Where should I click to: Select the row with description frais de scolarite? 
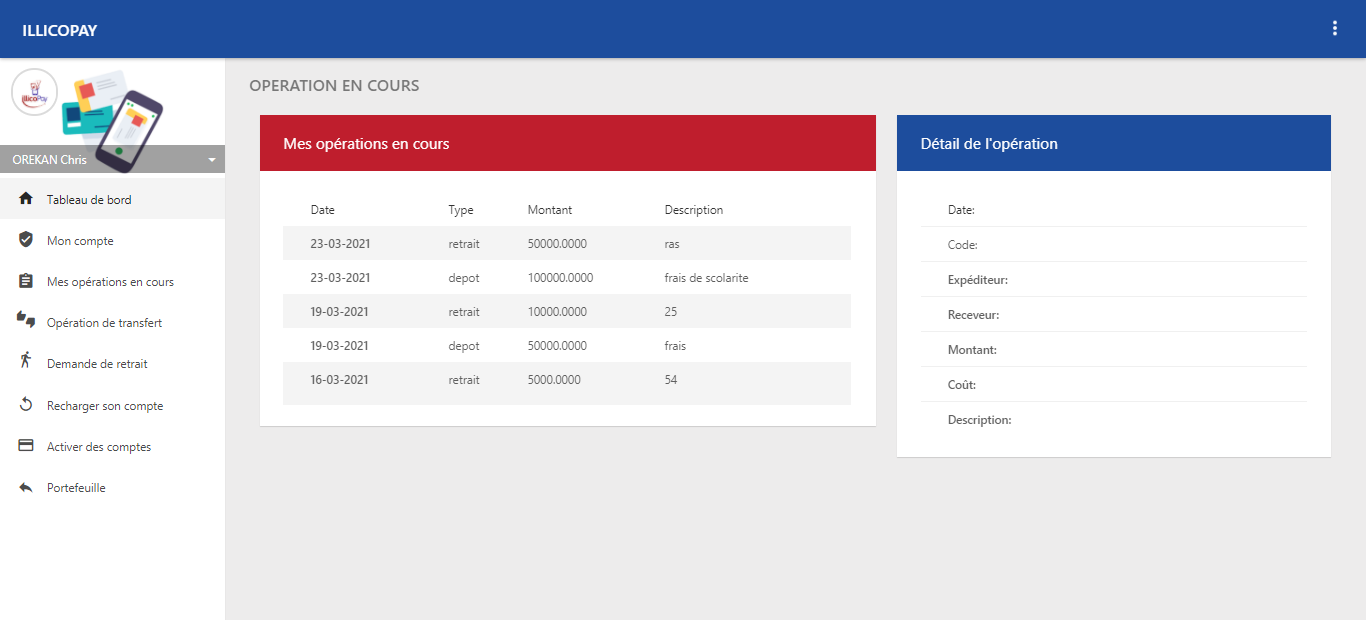point(567,277)
